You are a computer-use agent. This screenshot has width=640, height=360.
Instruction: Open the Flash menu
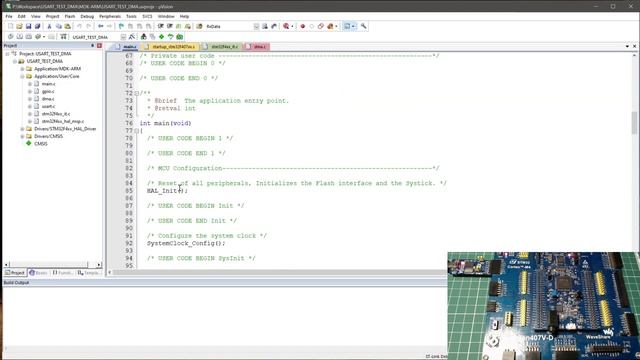(70, 16)
